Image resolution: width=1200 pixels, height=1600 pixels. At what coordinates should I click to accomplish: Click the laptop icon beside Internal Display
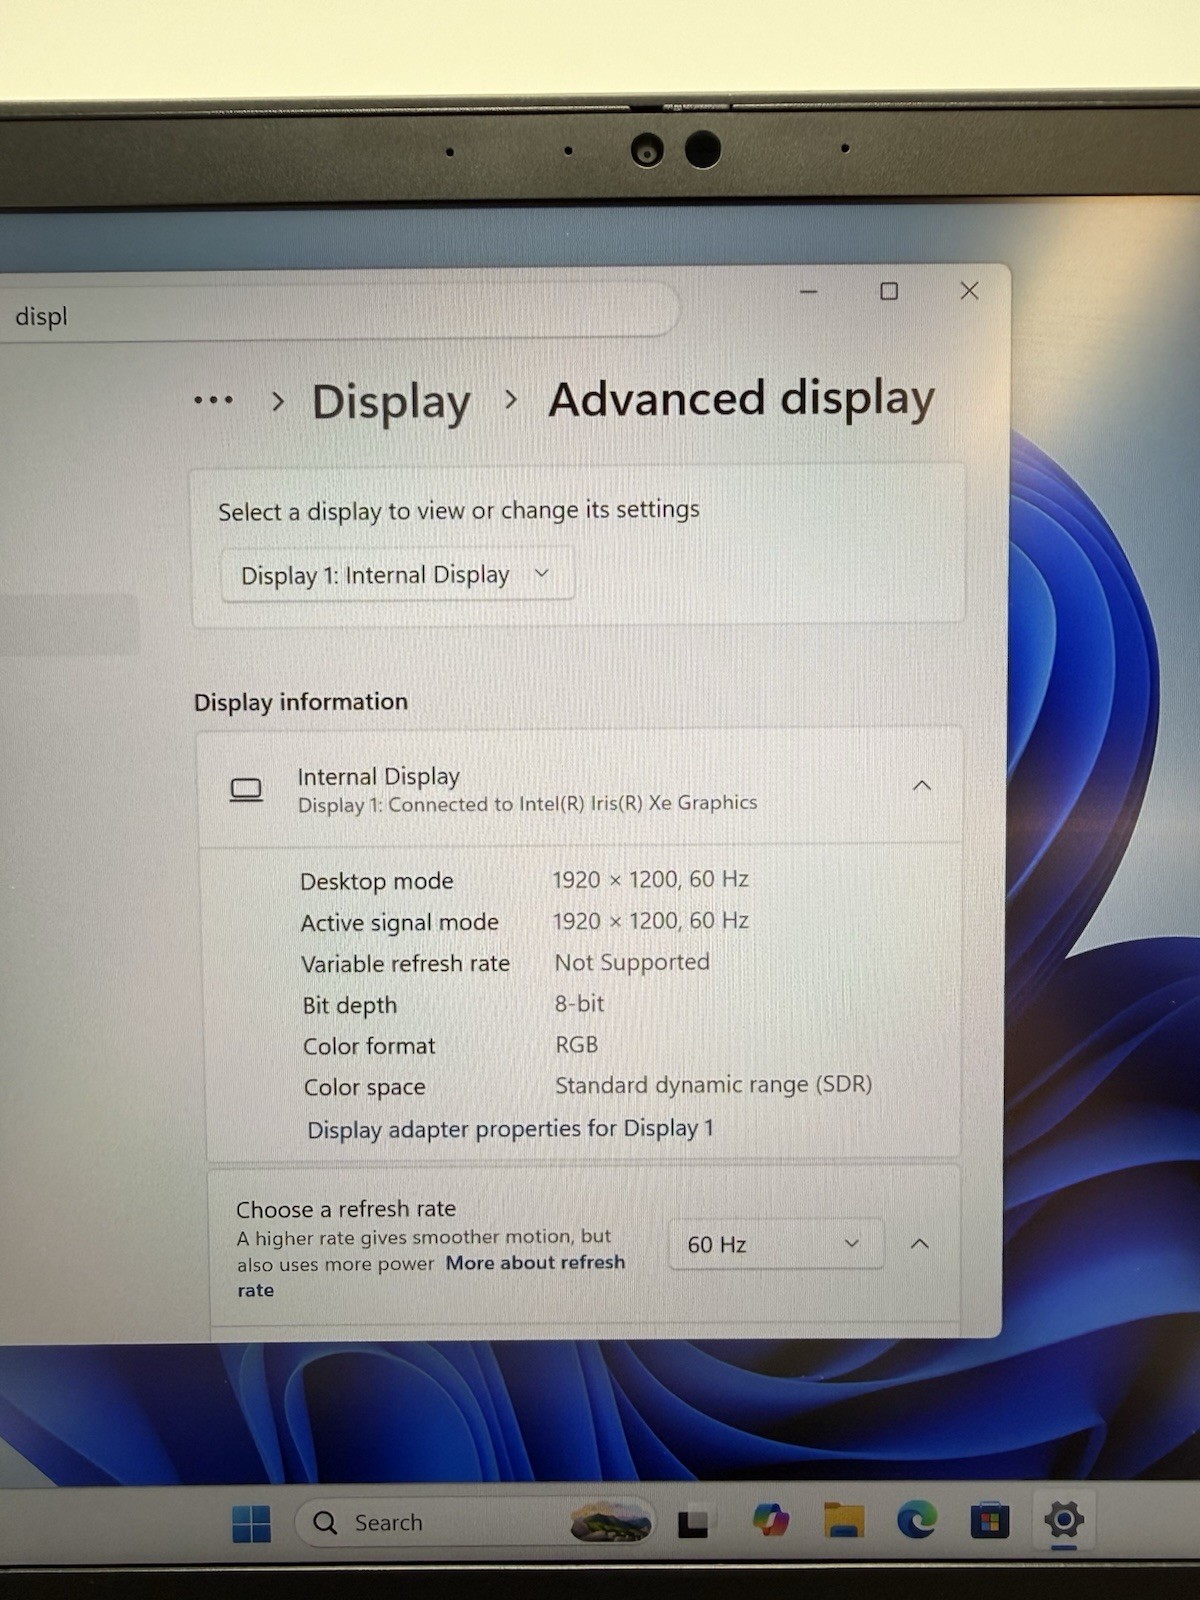pyautogui.click(x=246, y=790)
